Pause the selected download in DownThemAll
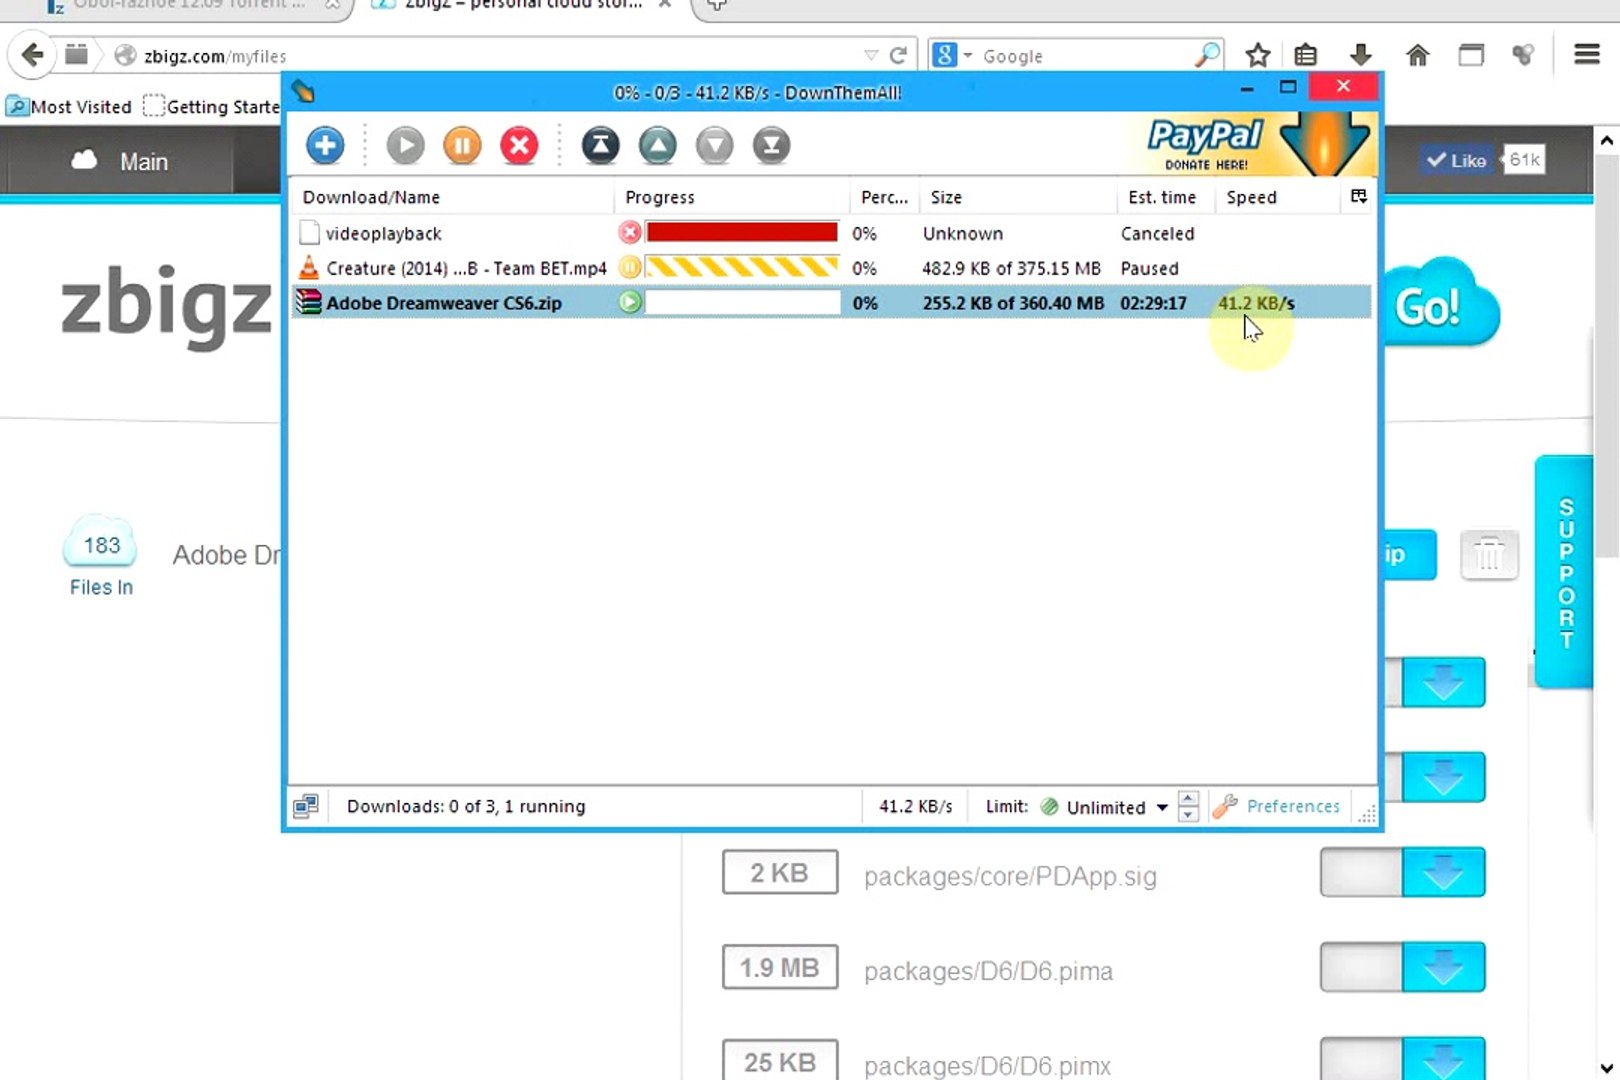This screenshot has width=1620, height=1080. point(462,146)
